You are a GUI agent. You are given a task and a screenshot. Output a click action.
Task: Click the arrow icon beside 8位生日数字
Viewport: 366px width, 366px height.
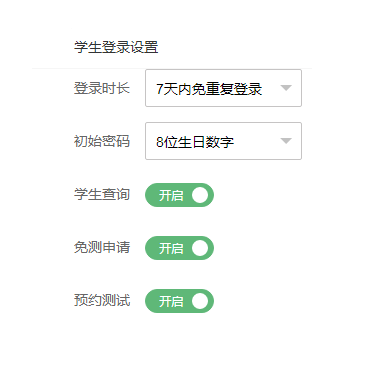(286, 141)
